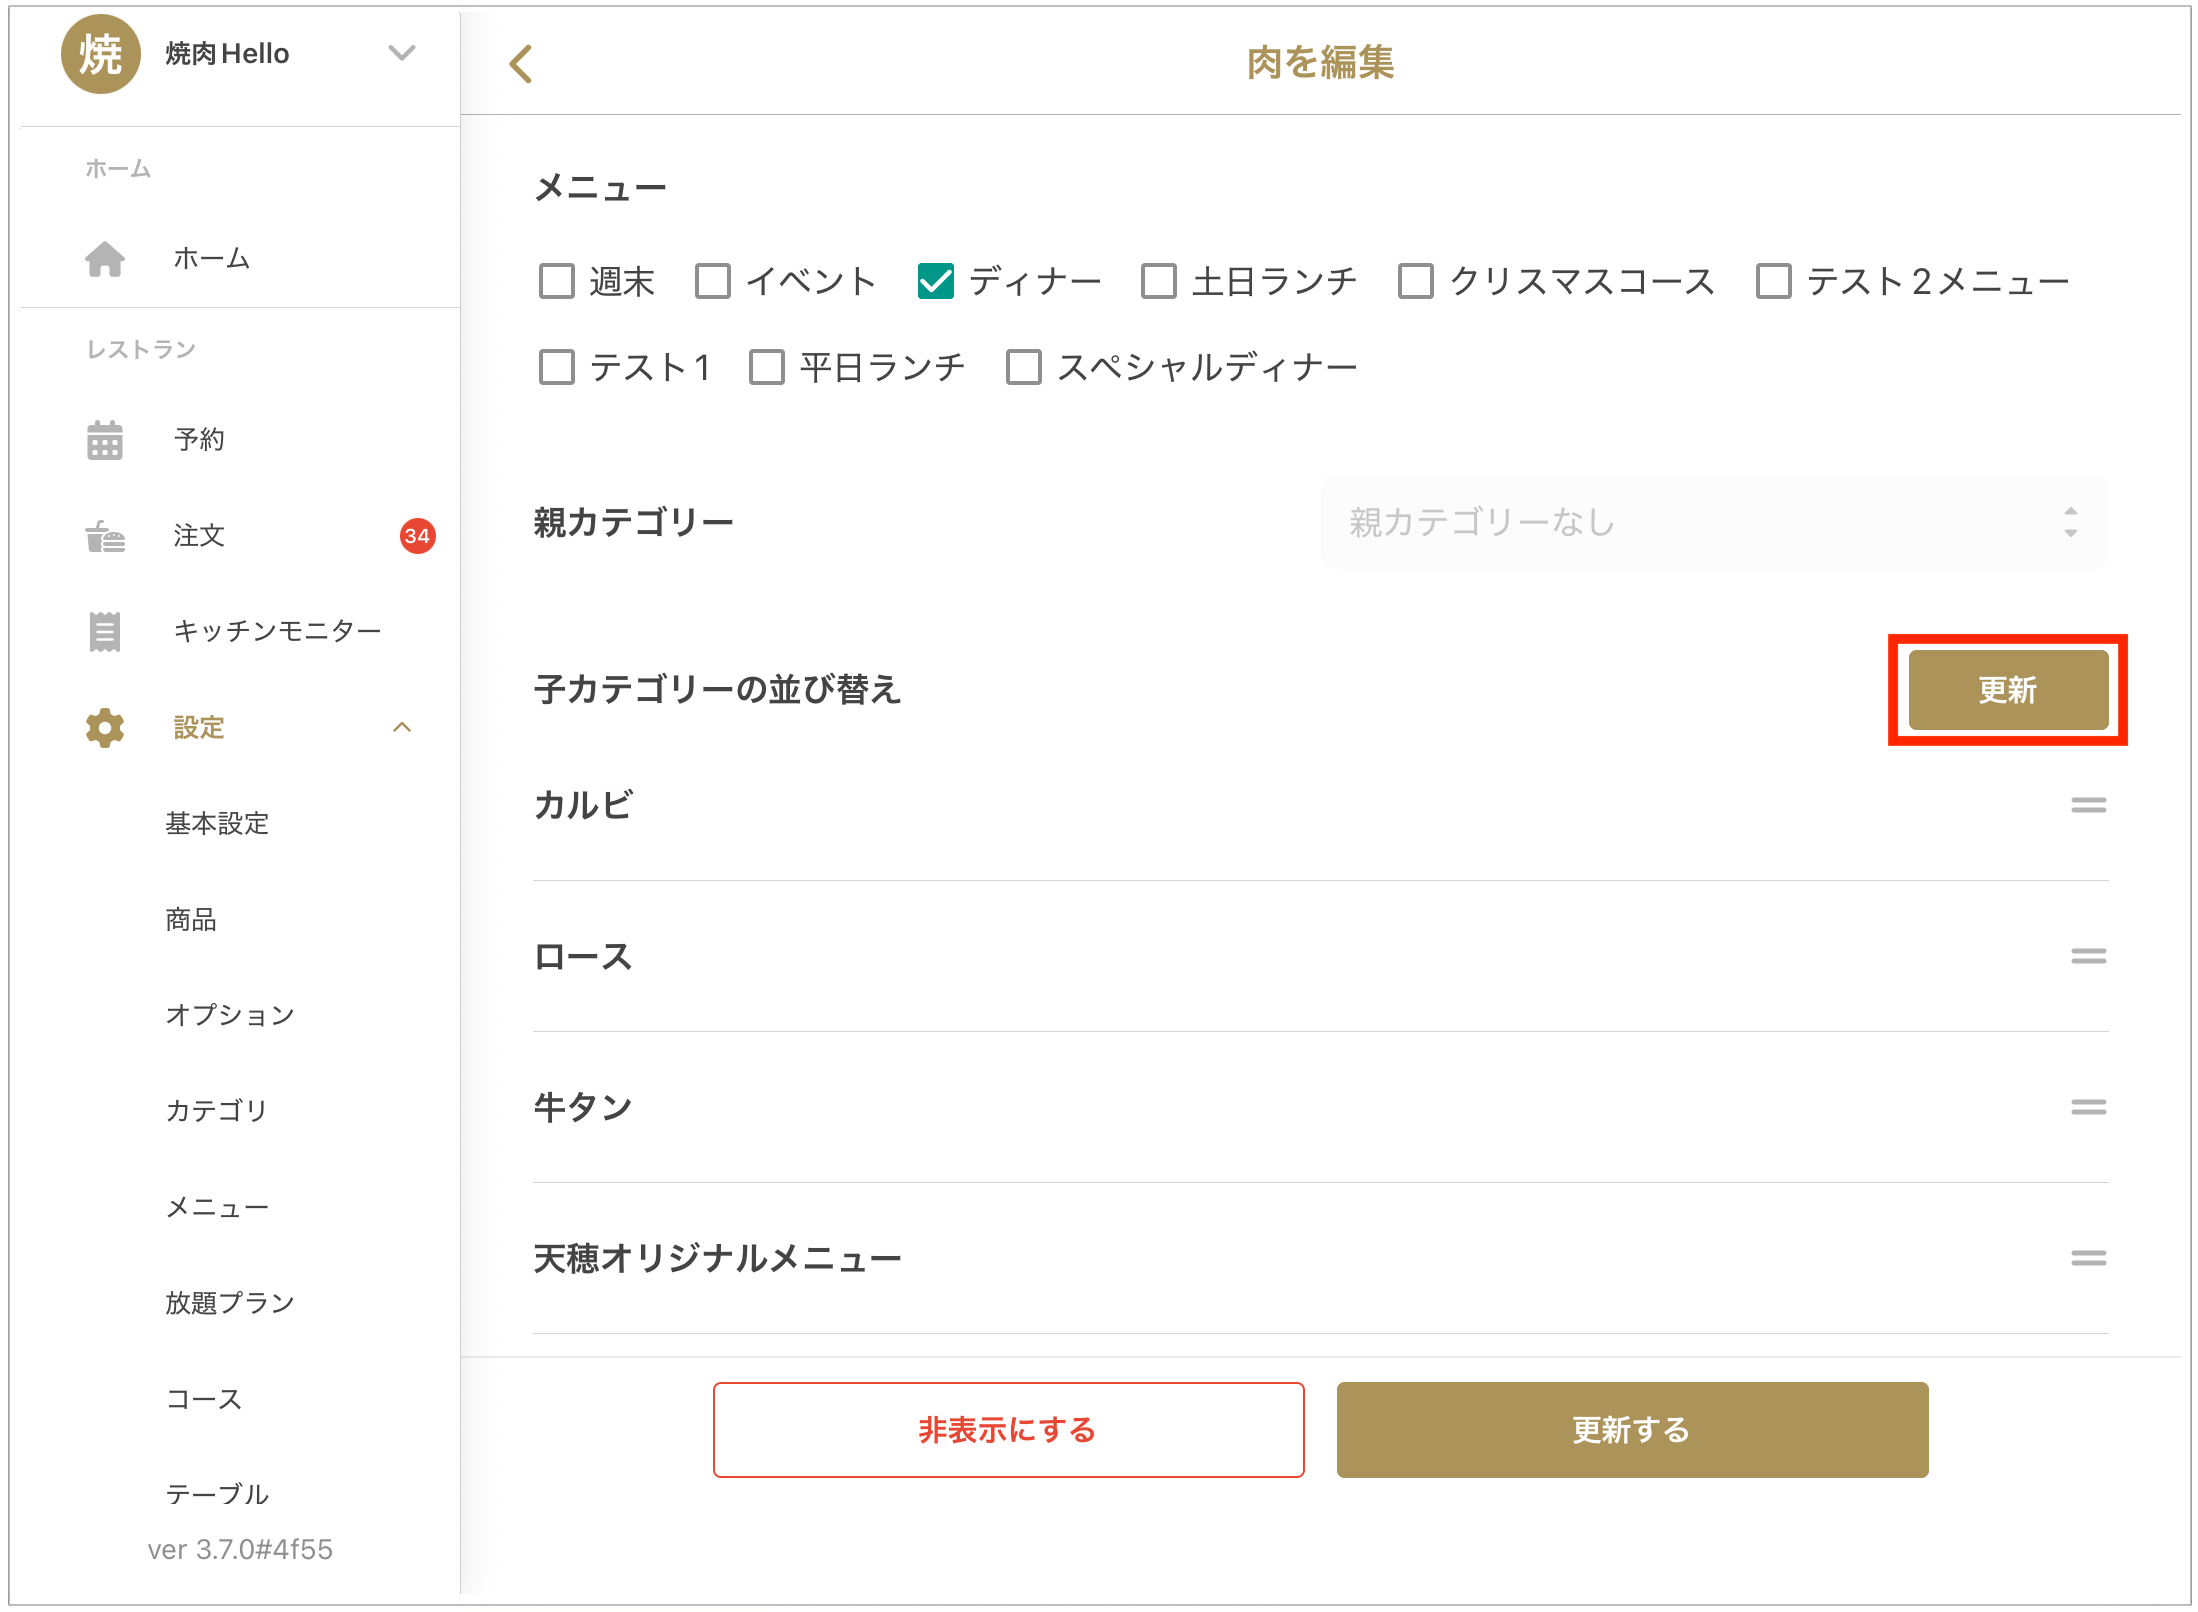Viewport: 2198px width, 1612px height.
Task: Click the 天穂オリジナルメニュー subcategory row
Action: pos(717,1258)
